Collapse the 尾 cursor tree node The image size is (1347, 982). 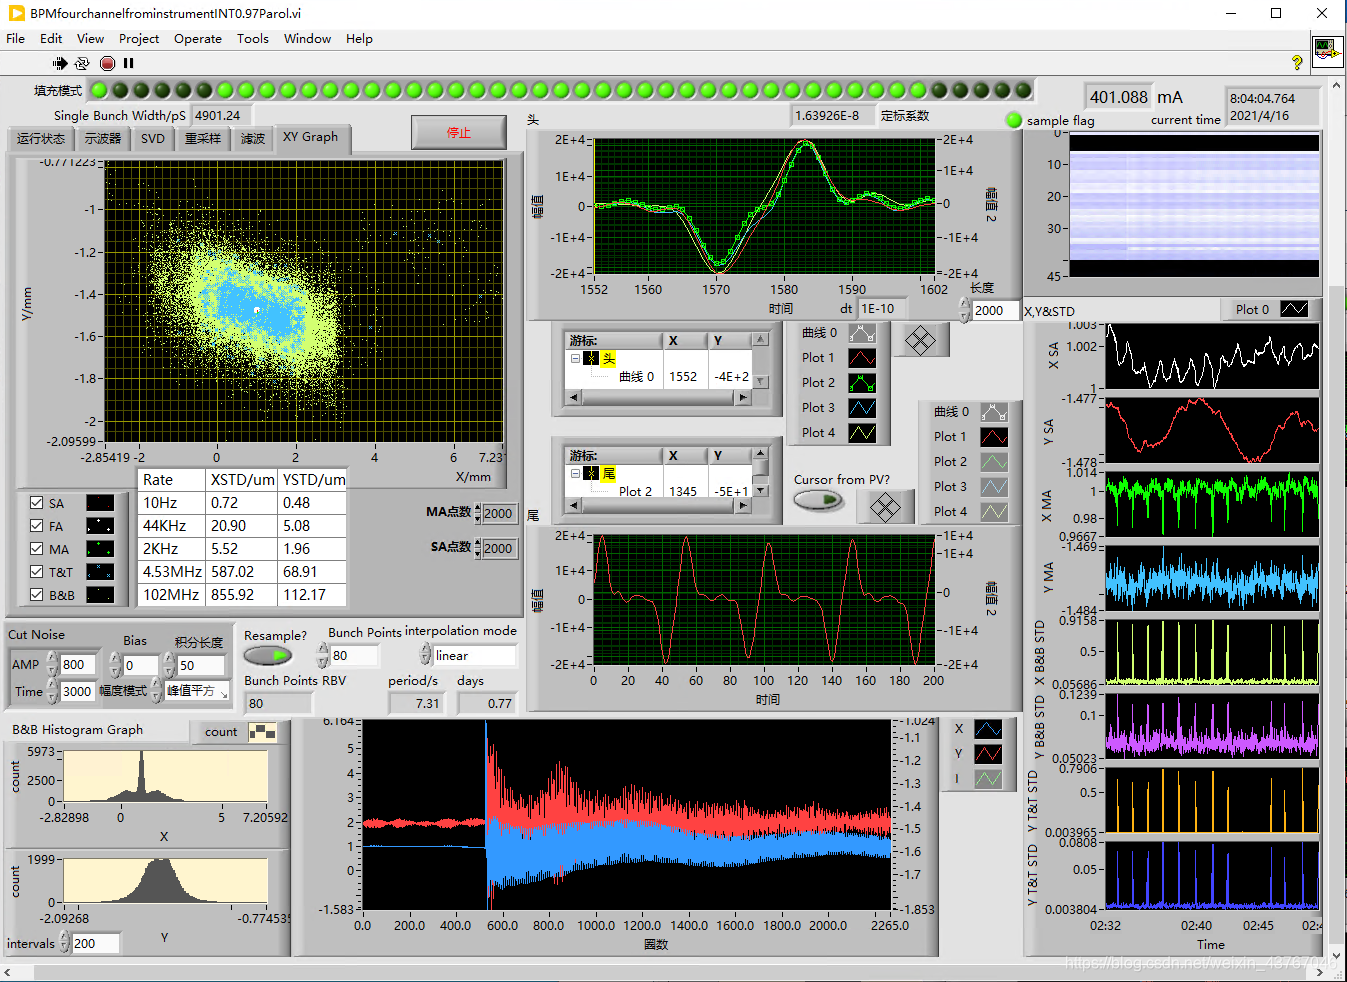[x=576, y=473]
